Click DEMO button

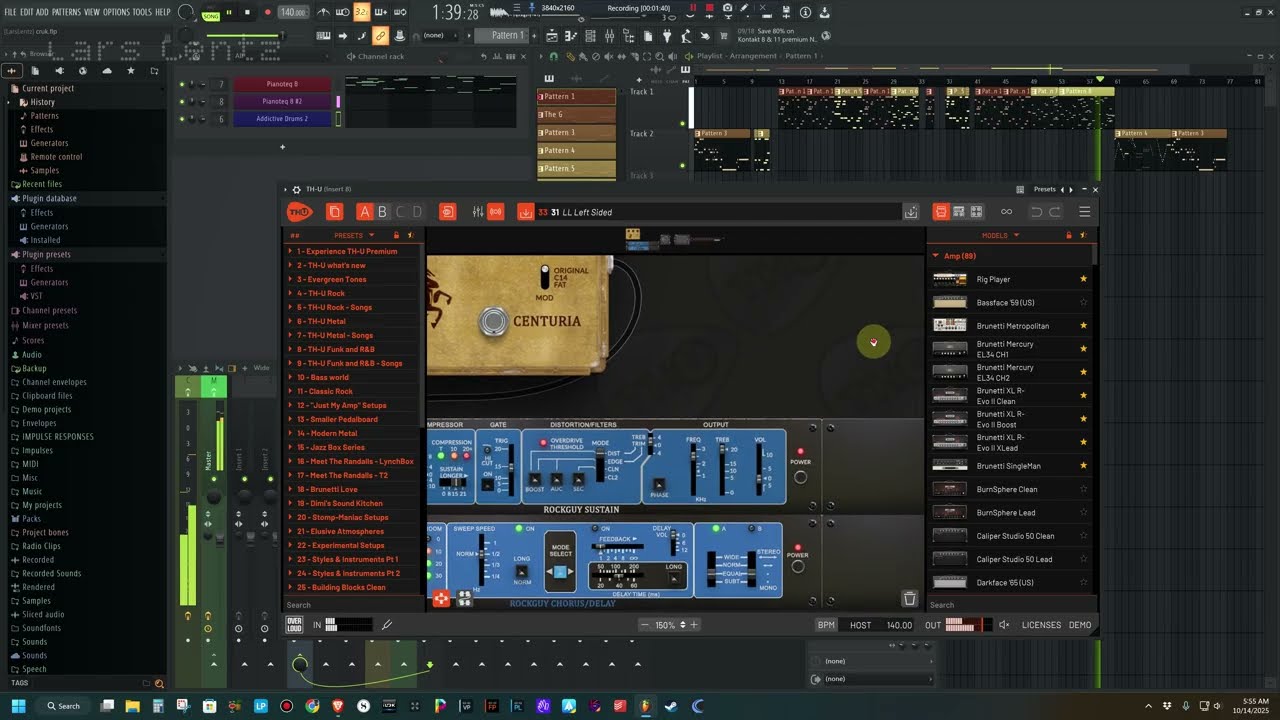(x=1080, y=625)
